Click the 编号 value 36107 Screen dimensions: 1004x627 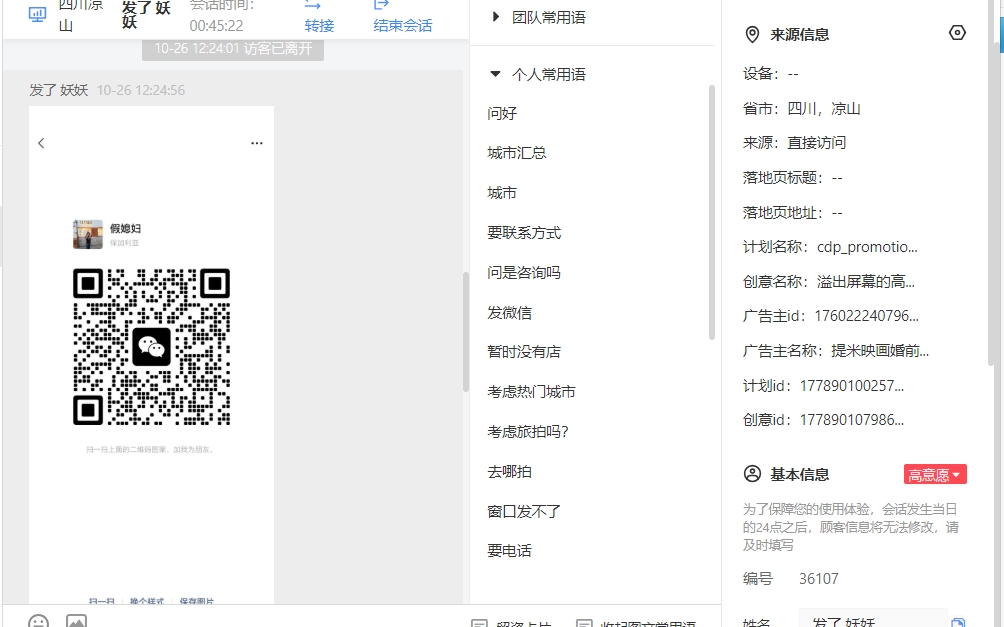tap(818, 579)
